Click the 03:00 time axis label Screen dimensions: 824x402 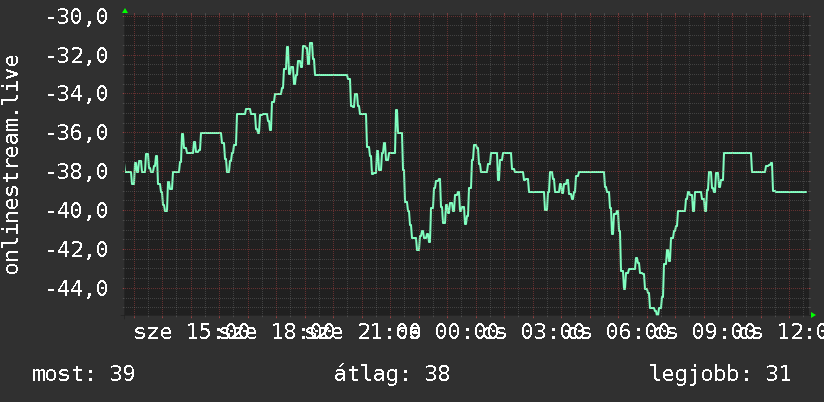point(552,332)
